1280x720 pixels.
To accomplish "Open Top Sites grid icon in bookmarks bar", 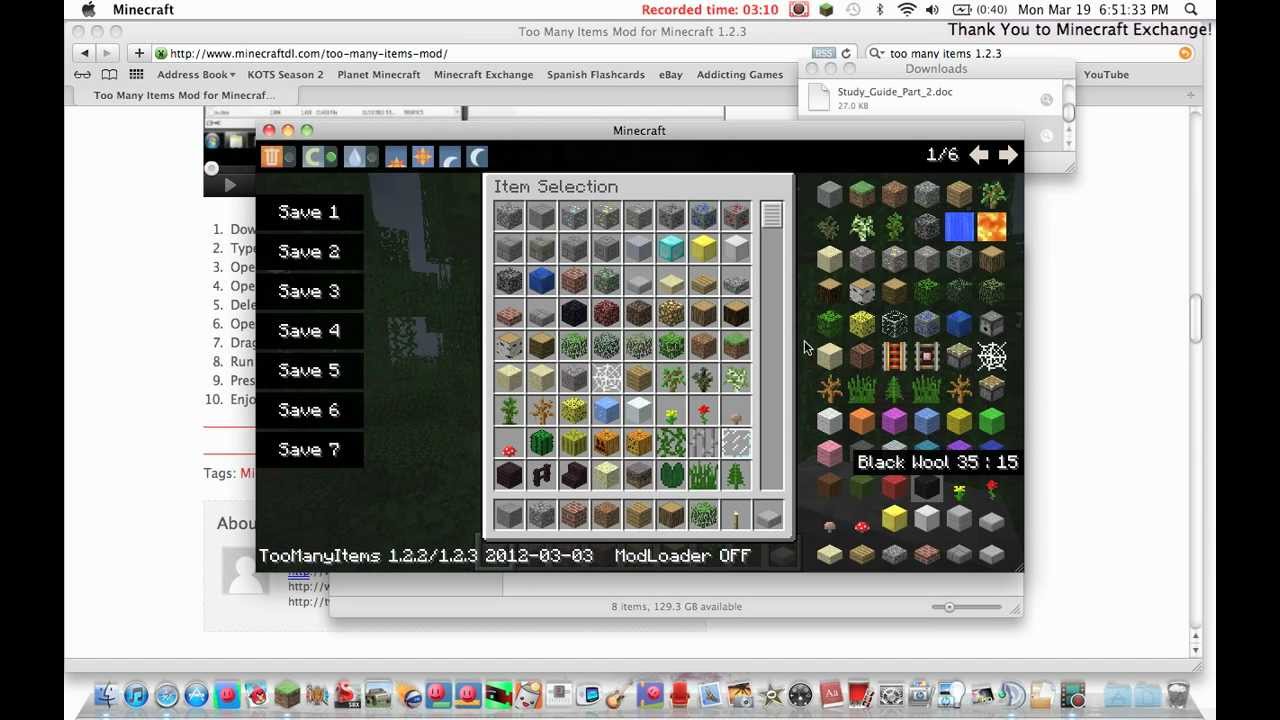I will (136, 74).
